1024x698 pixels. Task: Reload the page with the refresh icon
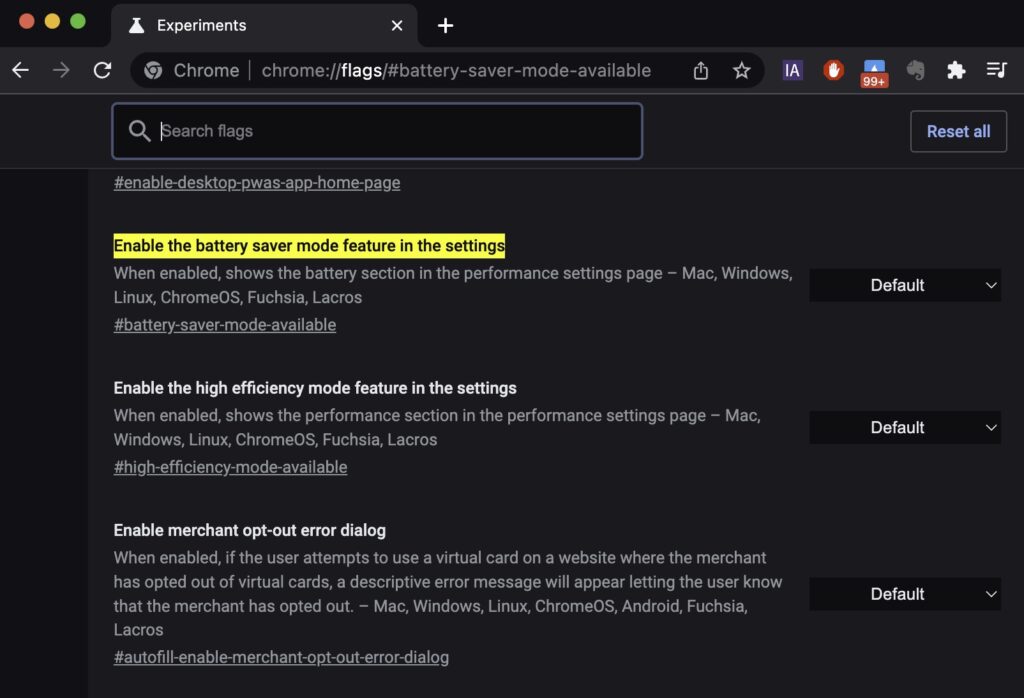[x=102, y=70]
